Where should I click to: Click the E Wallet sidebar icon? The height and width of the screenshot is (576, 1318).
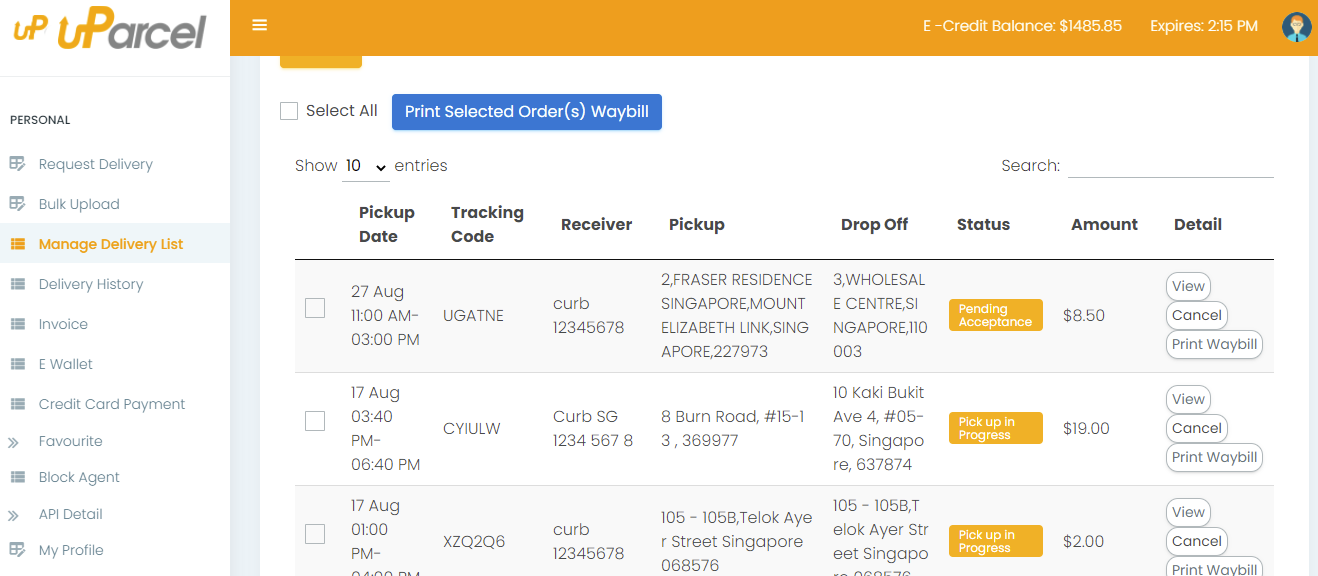click(17, 364)
